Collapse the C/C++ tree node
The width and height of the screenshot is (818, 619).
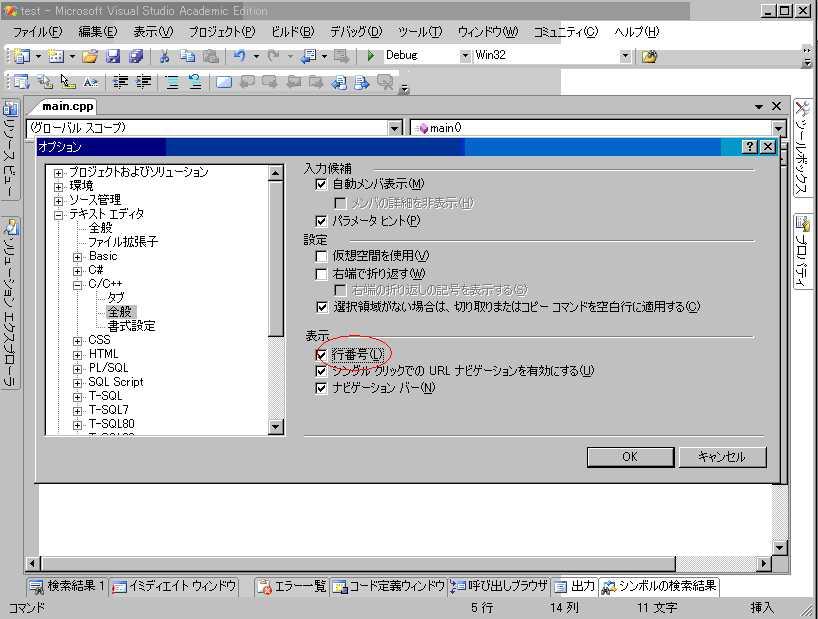point(78,284)
